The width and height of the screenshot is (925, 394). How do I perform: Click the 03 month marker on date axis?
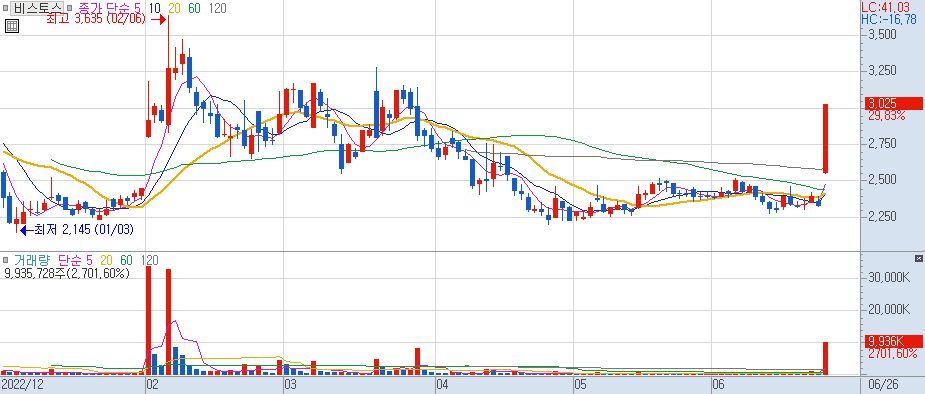point(291,385)
